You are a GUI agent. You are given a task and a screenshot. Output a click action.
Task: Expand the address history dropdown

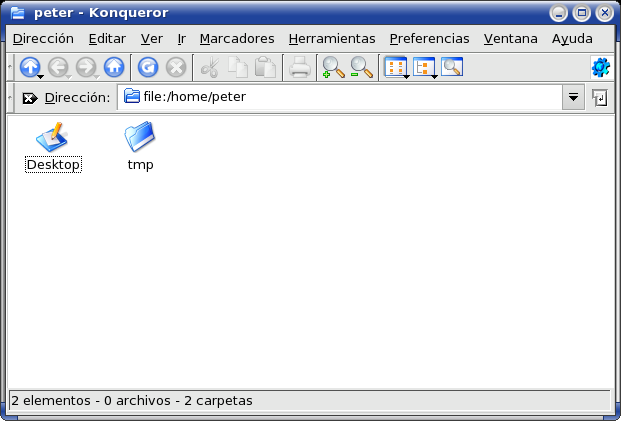573,97
